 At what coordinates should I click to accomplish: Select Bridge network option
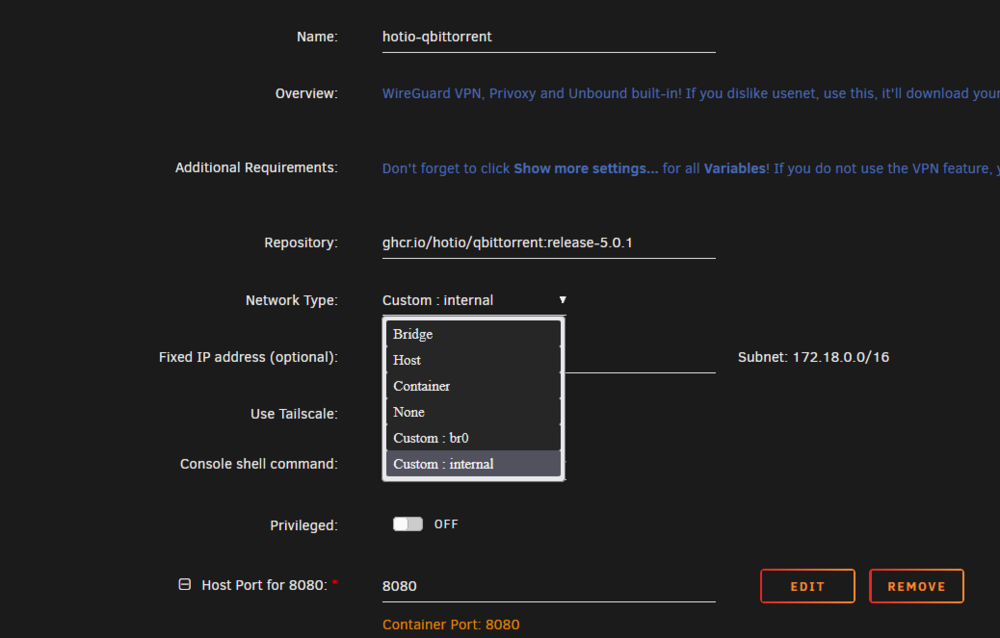coord(473,334)
